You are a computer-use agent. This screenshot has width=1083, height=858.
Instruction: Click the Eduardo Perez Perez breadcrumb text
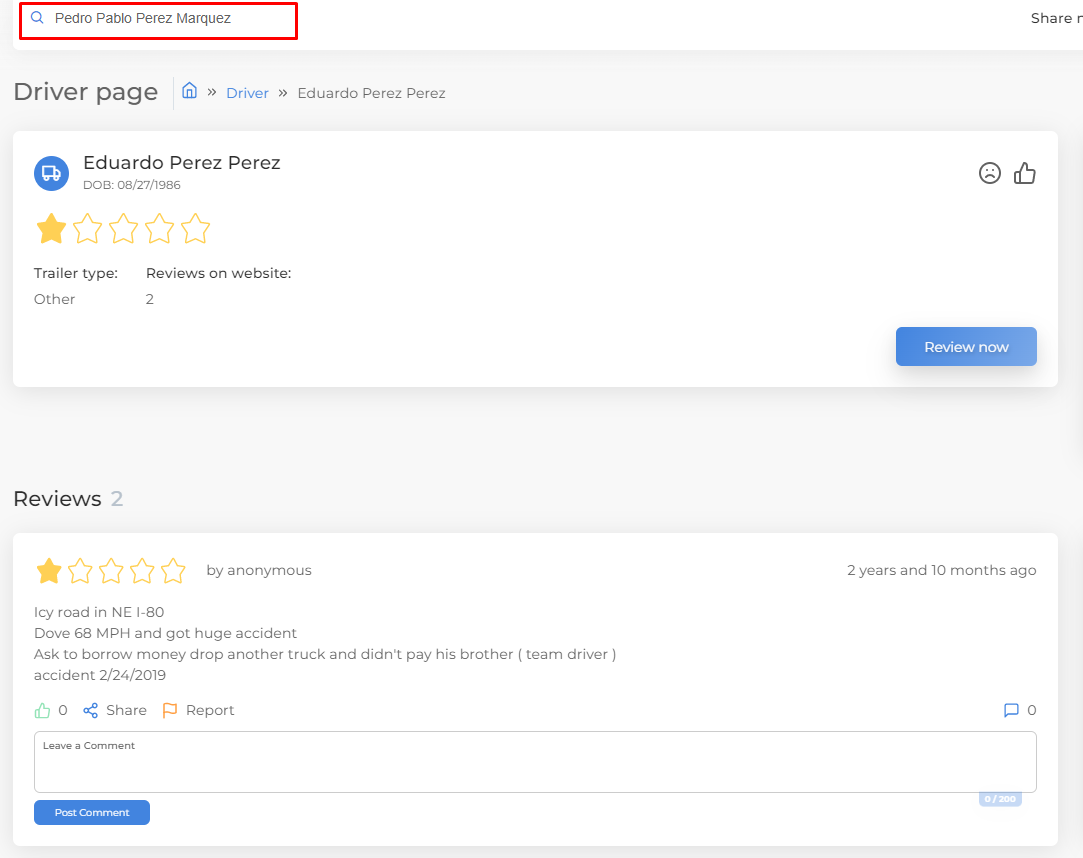pos(371,93)
